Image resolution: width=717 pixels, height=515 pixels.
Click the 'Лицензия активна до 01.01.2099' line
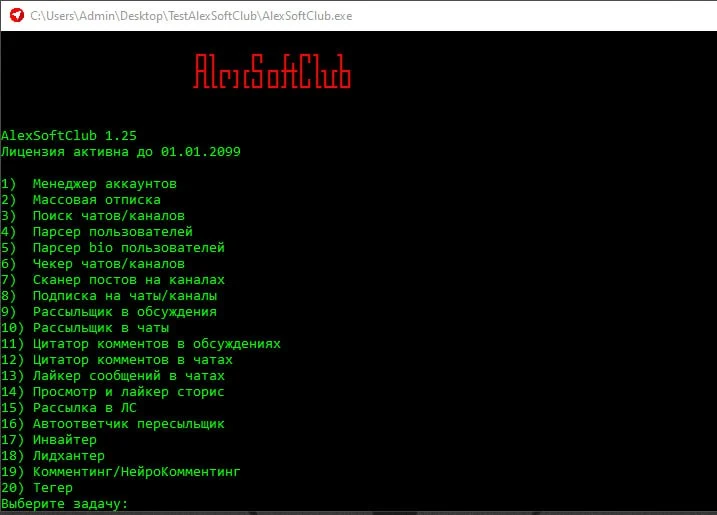click(x=121, y=151)
